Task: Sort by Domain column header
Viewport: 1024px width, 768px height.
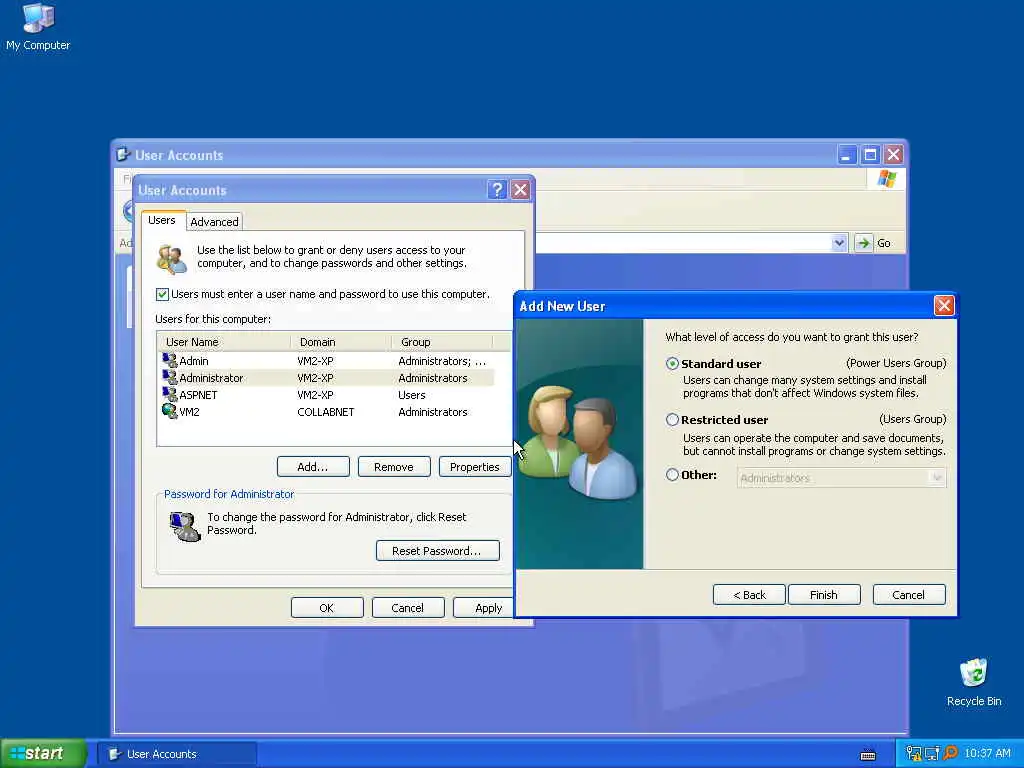Action: pos(341,342)
